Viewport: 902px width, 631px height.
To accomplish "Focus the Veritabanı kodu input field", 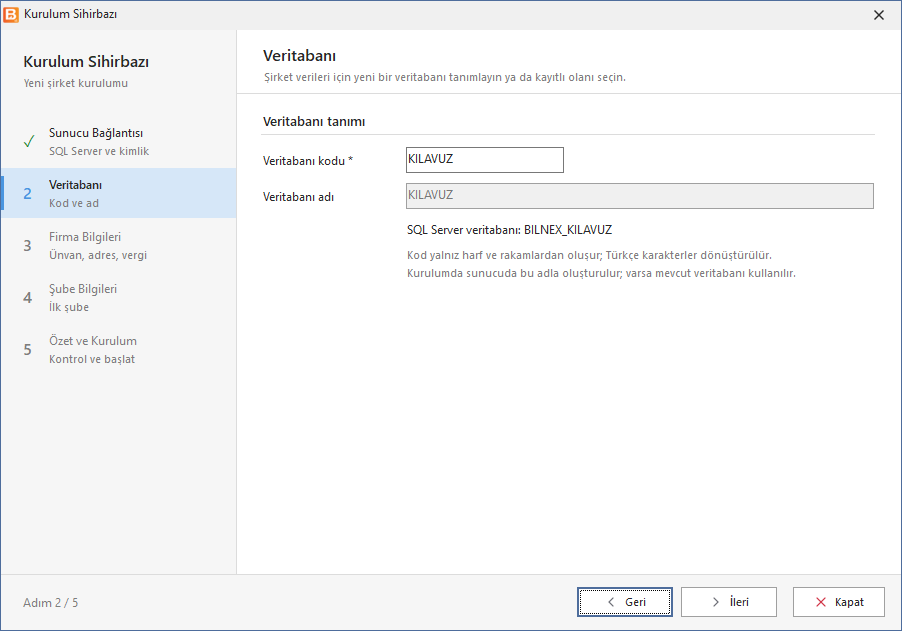I will [x=484, y=160].
